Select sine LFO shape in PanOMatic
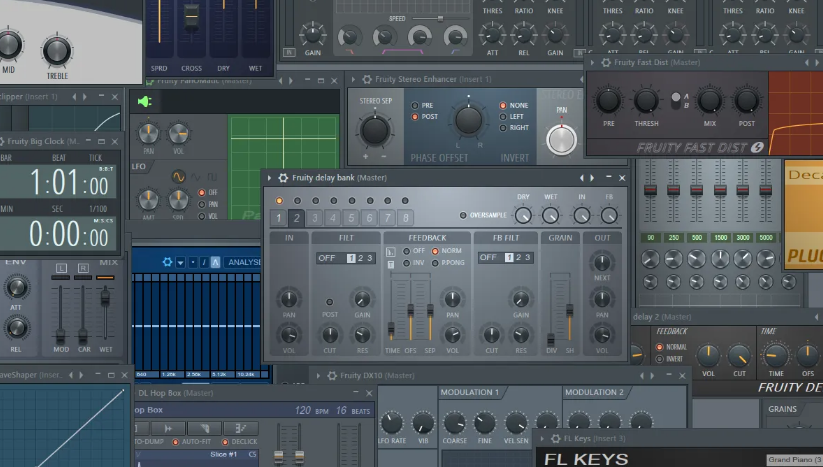Viewport: 823px width, 467px height. [x=178, y=177]
